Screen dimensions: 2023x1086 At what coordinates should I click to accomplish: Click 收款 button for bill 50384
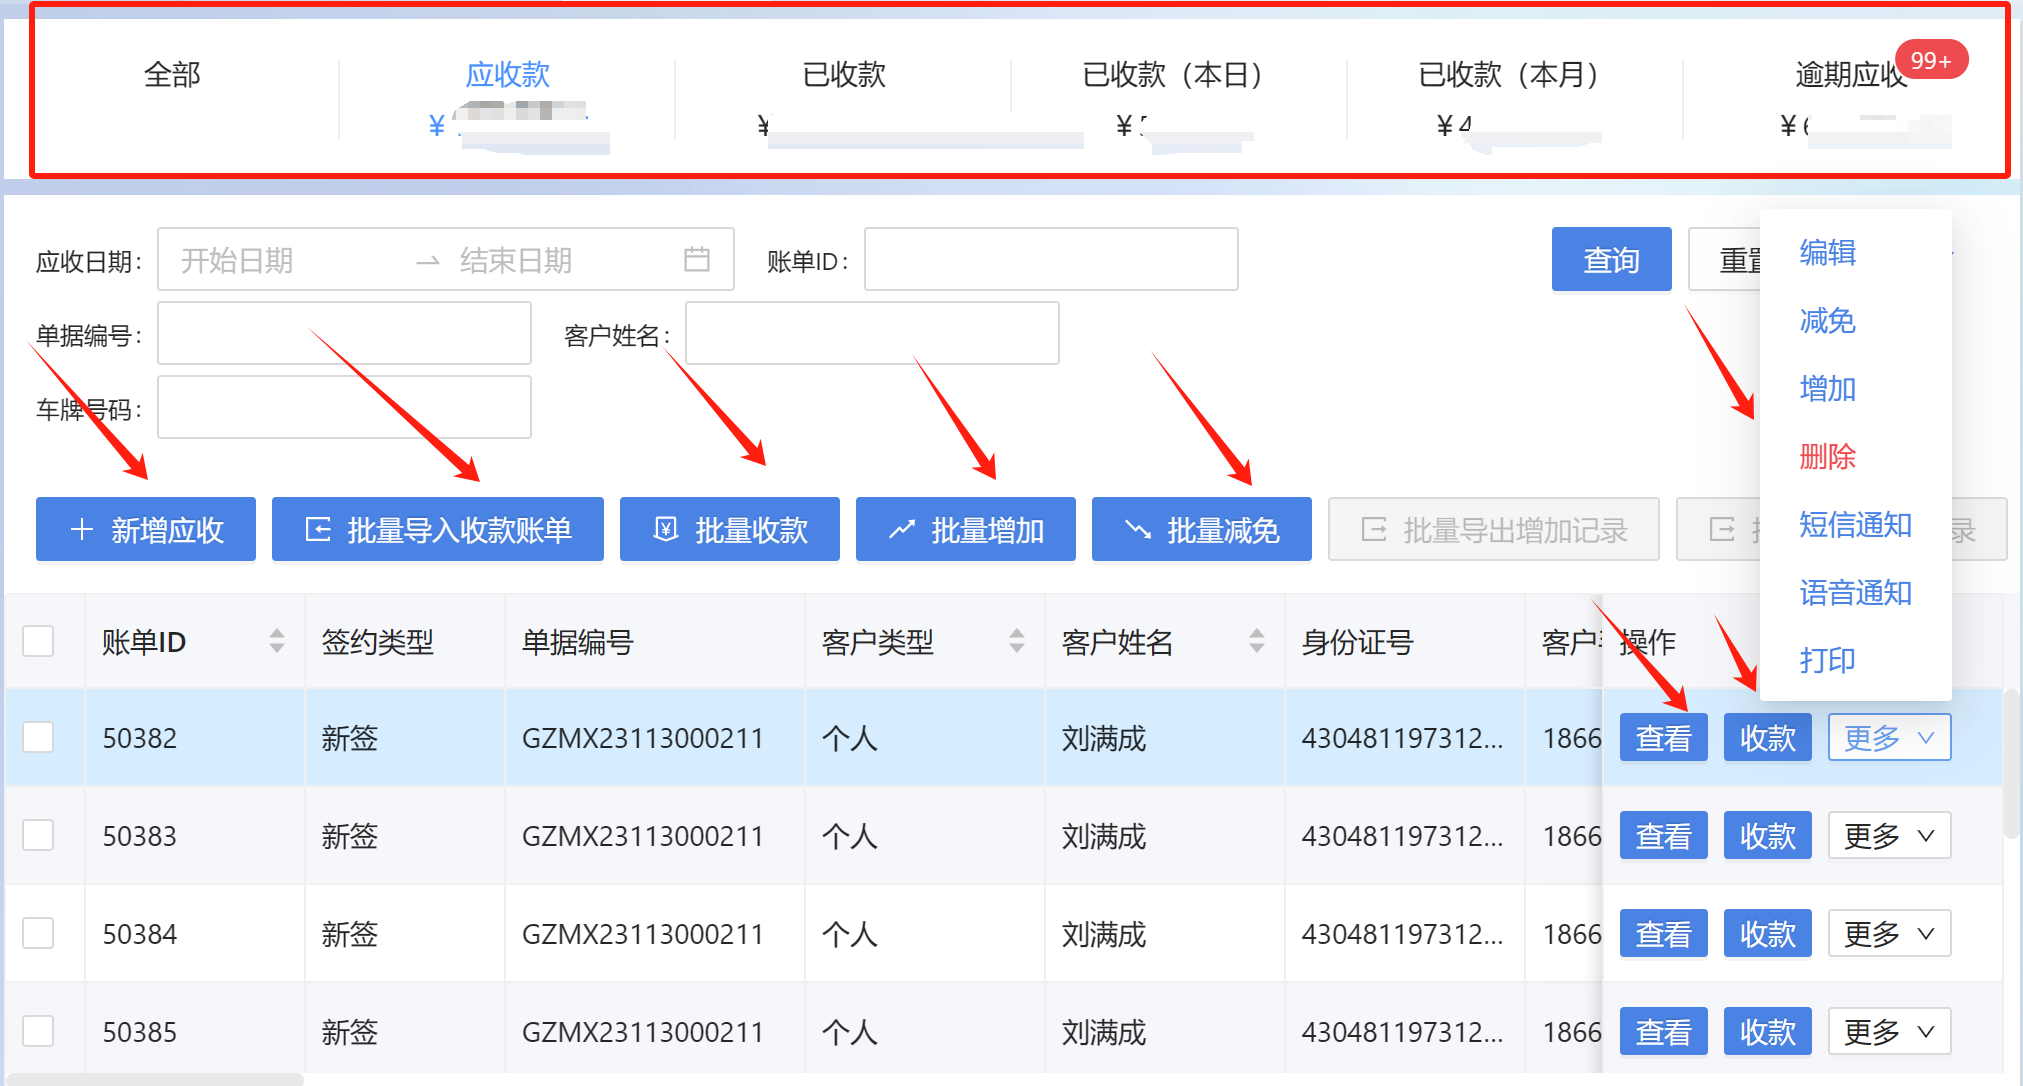coord(1767,933)
